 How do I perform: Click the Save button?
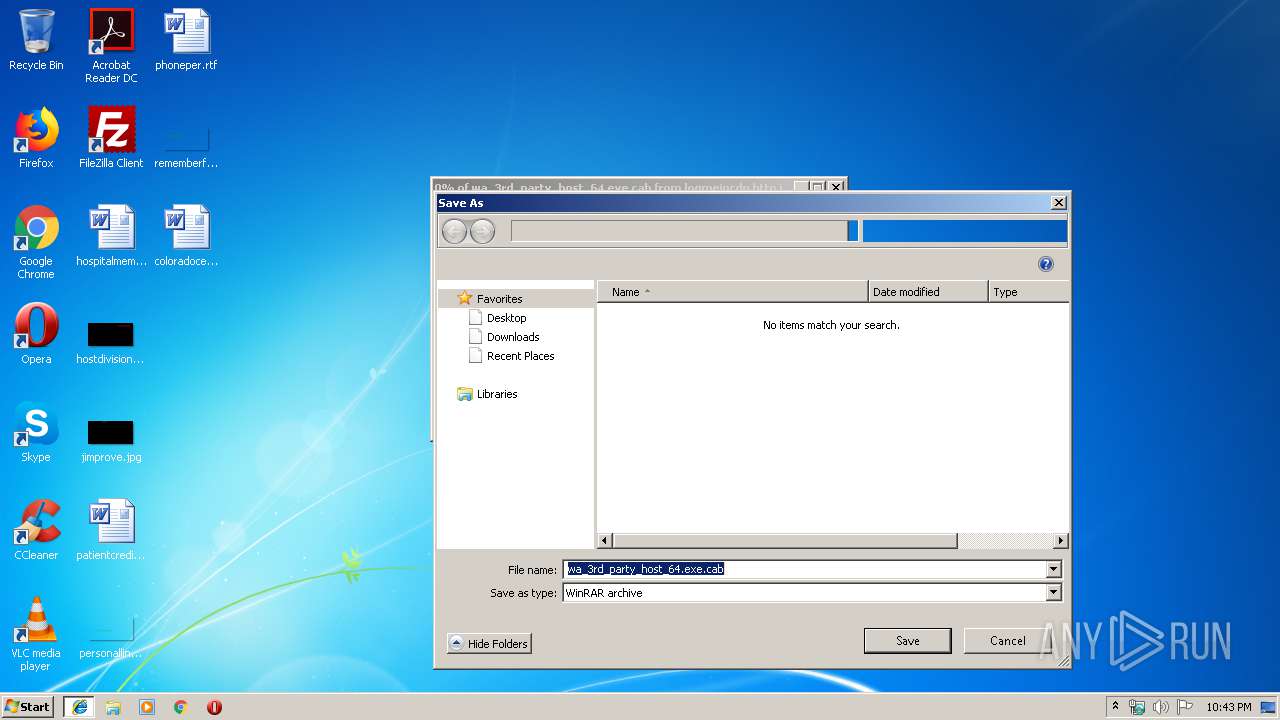tap(907, 641)
